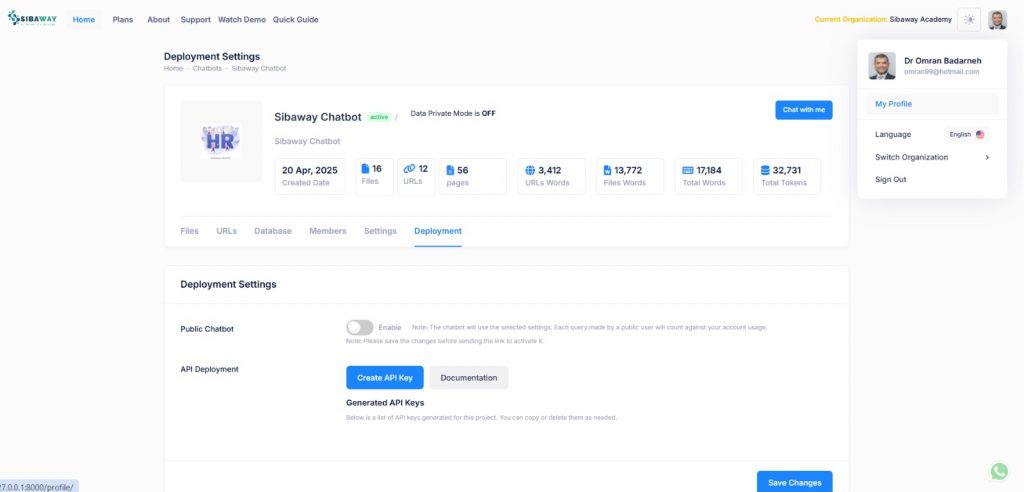Click Current Organization Sibaway Academy label

(883, 20)
